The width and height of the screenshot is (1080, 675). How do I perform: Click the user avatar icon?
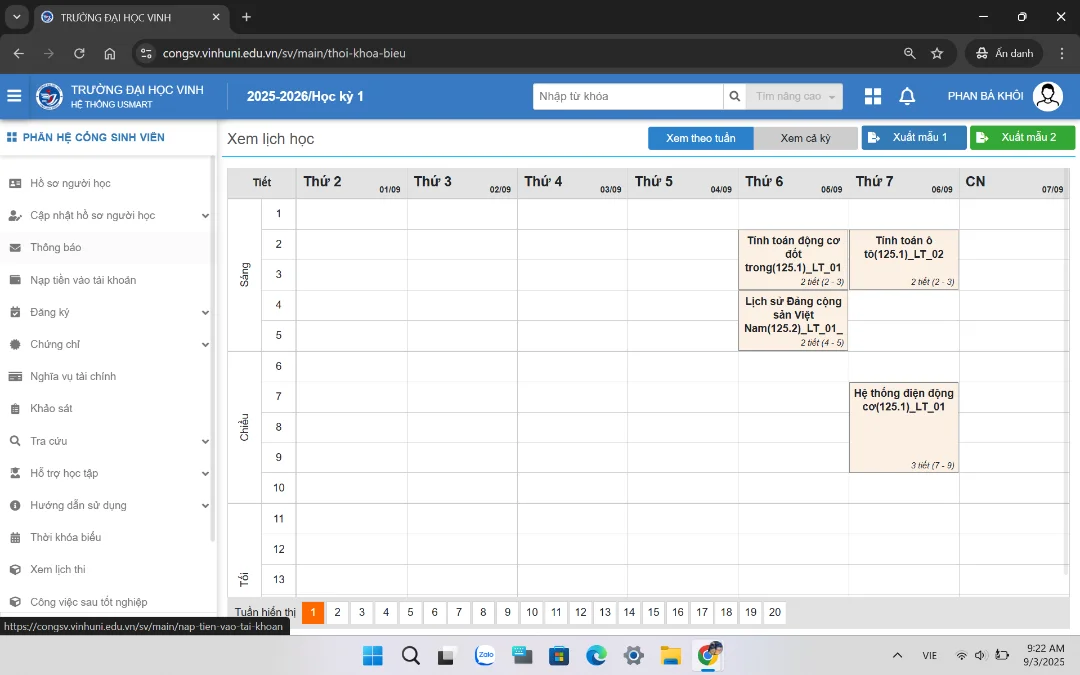[1047, 96]
